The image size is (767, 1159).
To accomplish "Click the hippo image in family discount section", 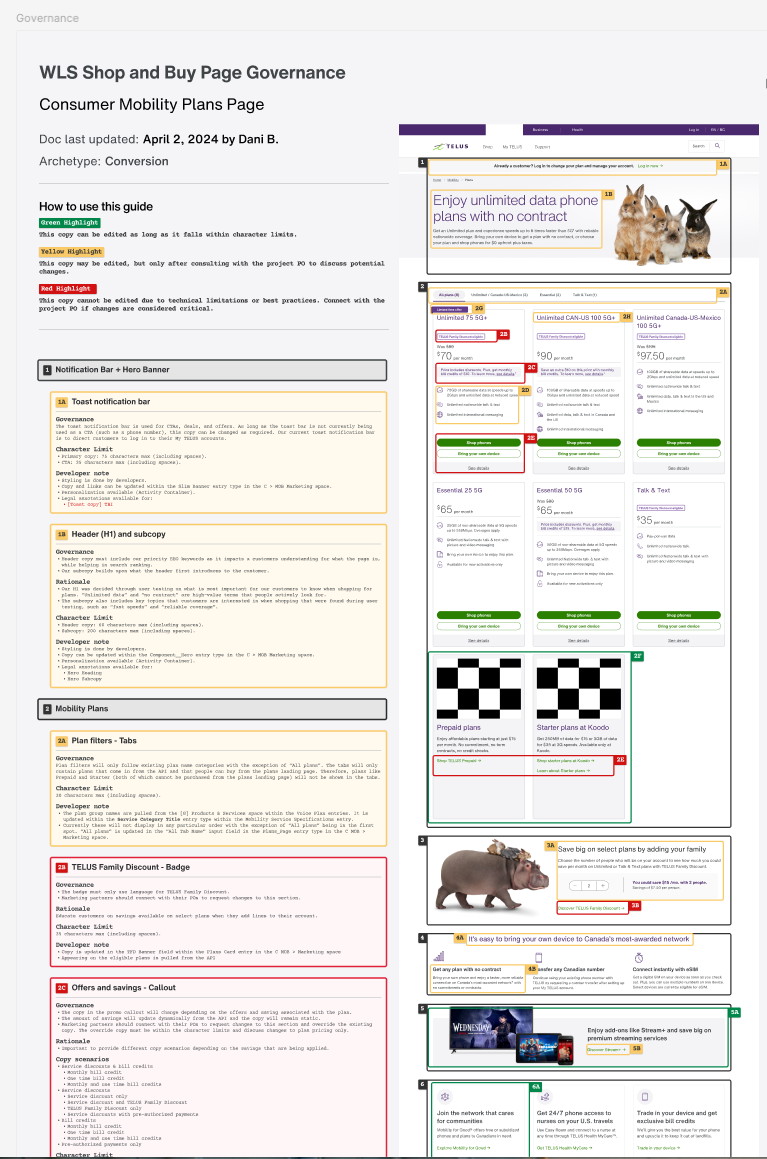I will (491, 876).
